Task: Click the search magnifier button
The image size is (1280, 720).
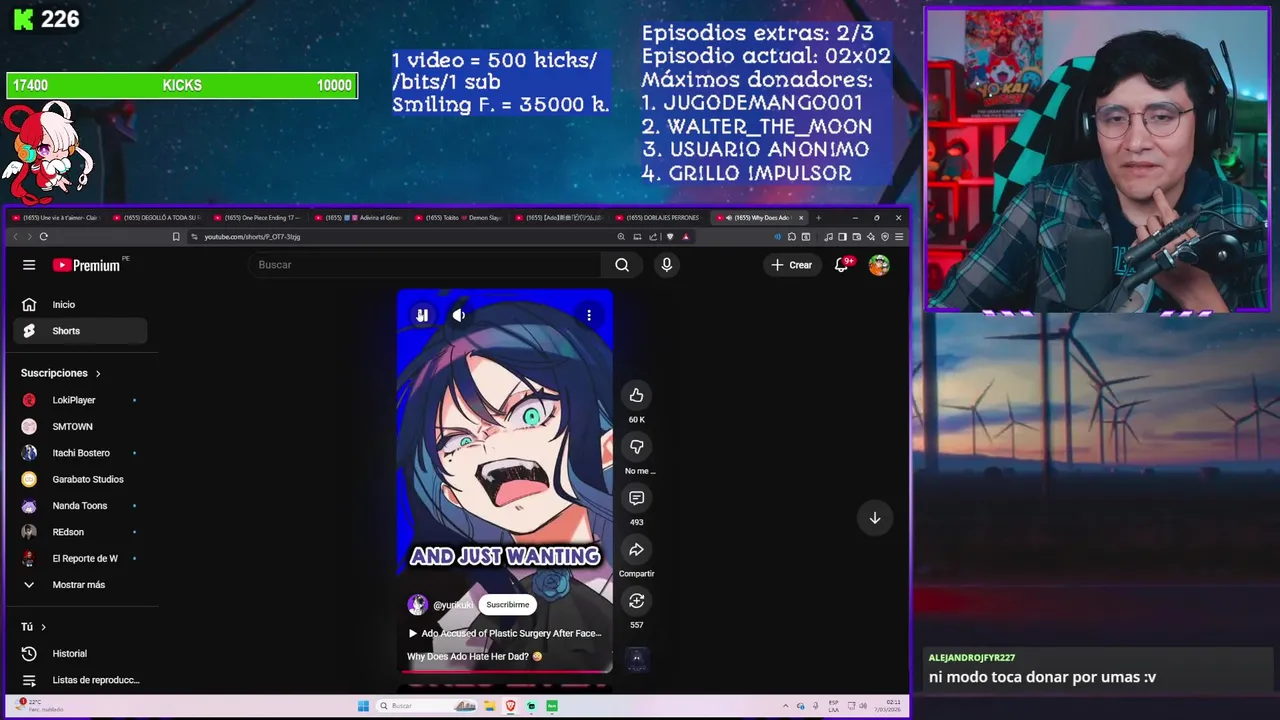Action: 622,265
